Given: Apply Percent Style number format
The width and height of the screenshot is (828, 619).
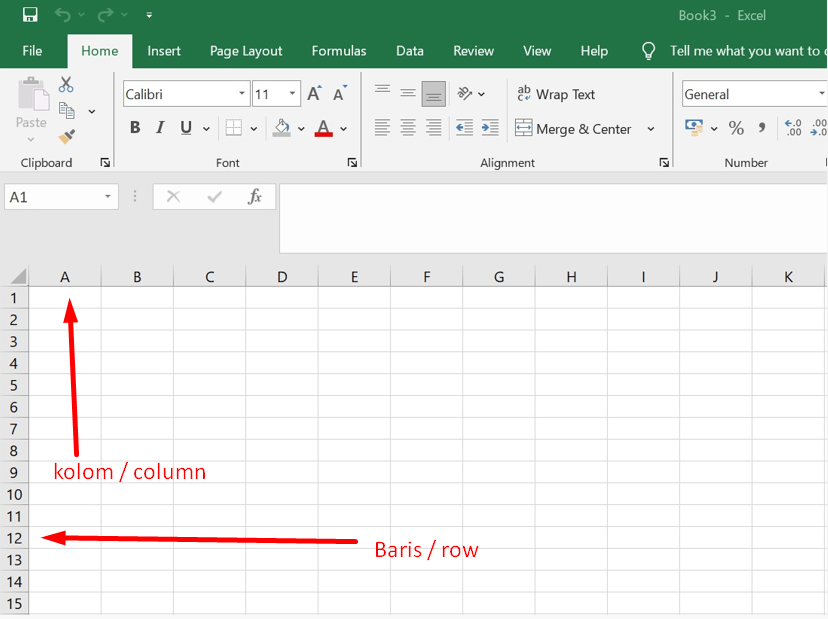Looking at the screenshot, I should (x=736, y=128).
